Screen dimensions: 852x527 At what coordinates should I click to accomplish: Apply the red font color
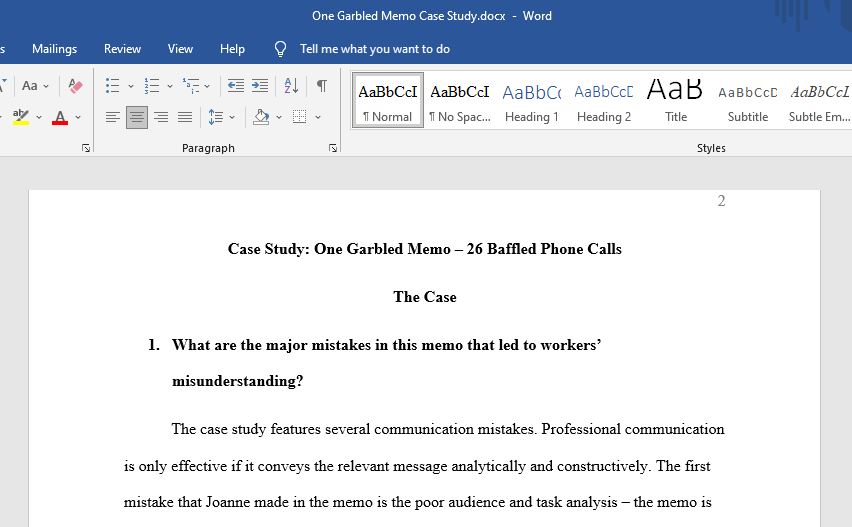60,117
